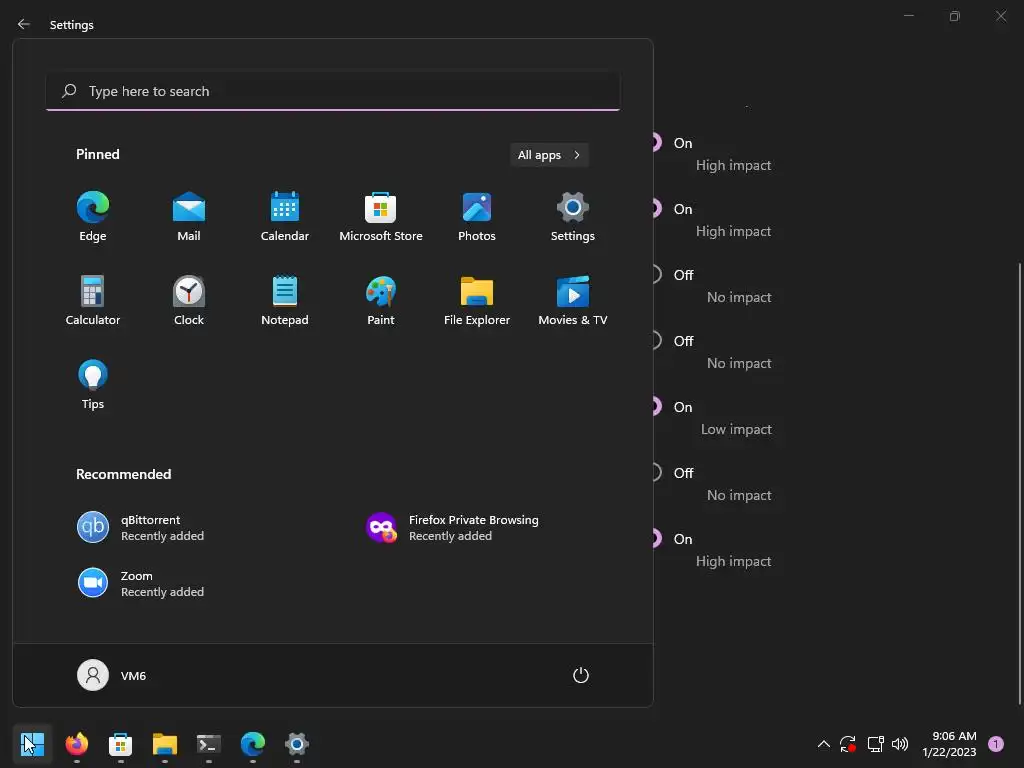Open Firefox from the taskbar
The width and height of the screenshot is (1024, 768).
click(x=76, y=744)
